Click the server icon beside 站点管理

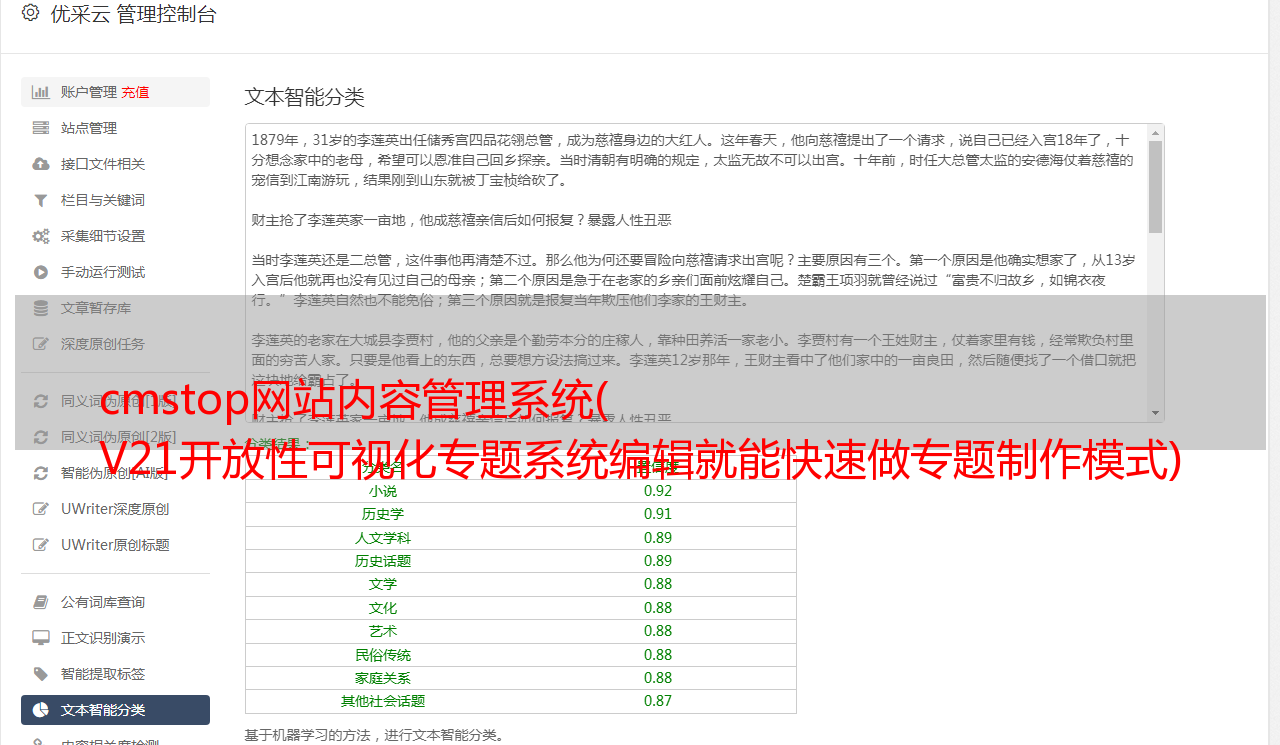coord(41,128)
